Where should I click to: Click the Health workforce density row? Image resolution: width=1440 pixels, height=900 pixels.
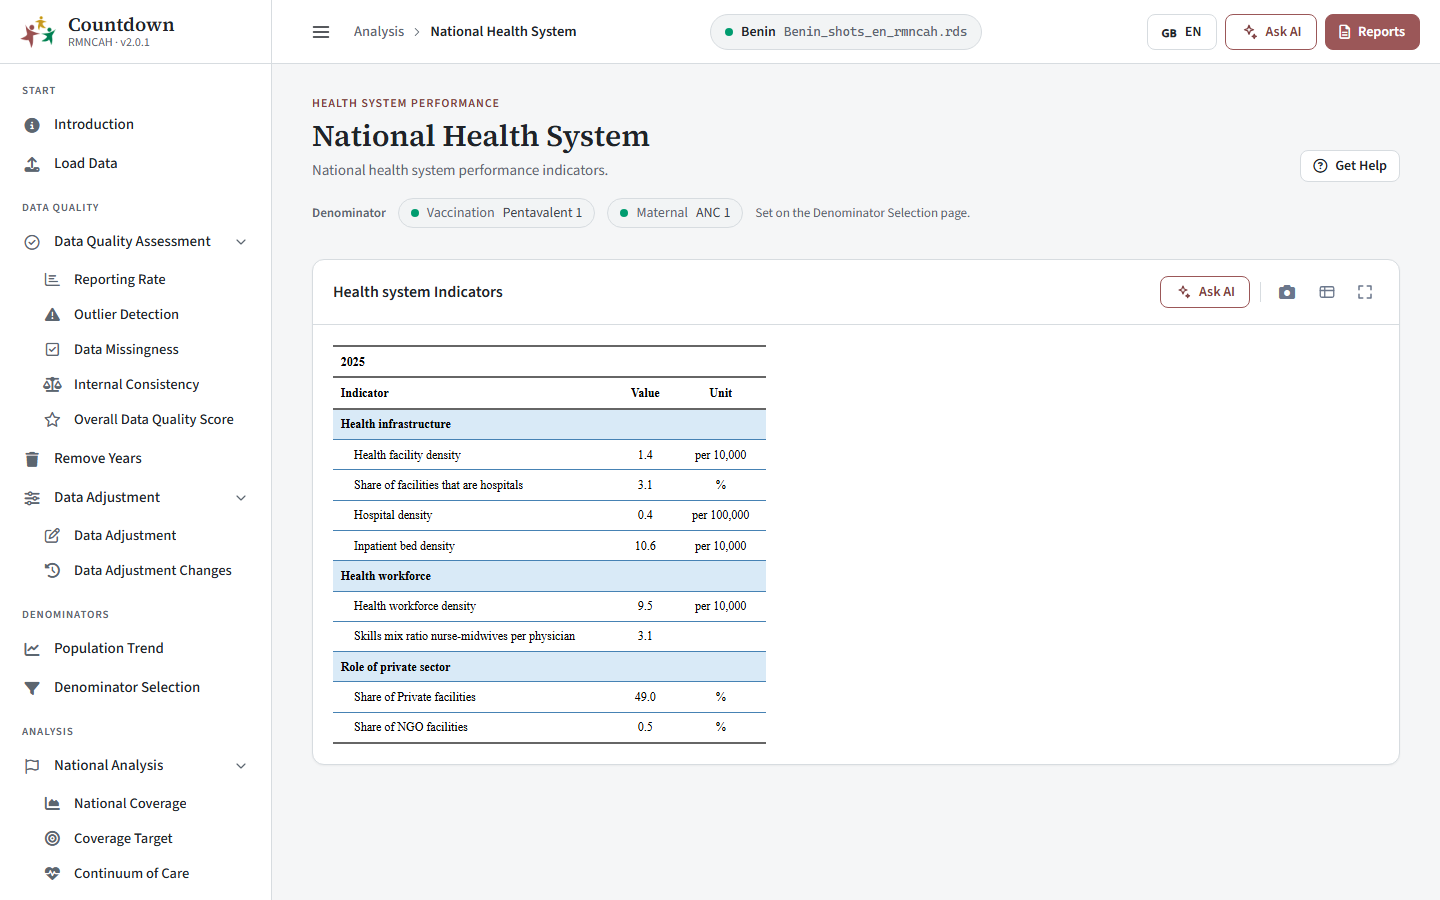pyautogui.click(x=549, y=606)
